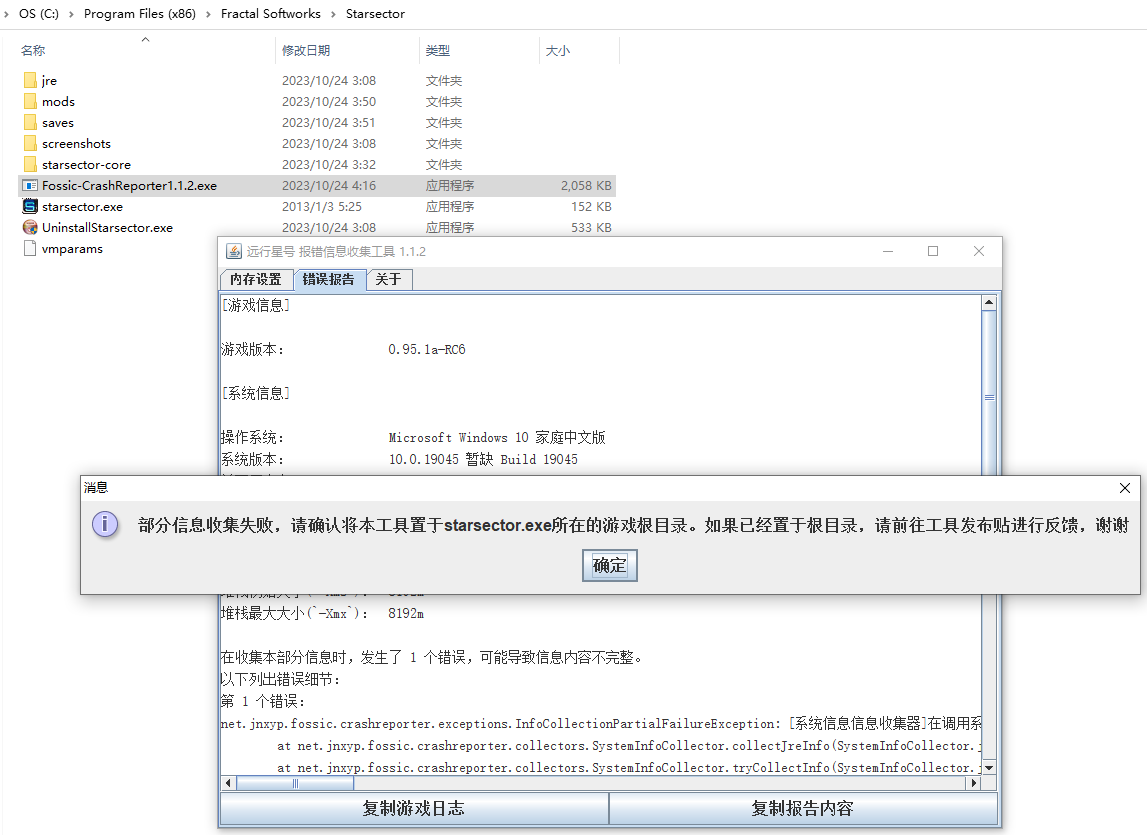The height and width of the screenshot is (835, 1147).
Task: Switch to the 内存设置 tab
Action: pyautogui.click(x=256, y=279)
